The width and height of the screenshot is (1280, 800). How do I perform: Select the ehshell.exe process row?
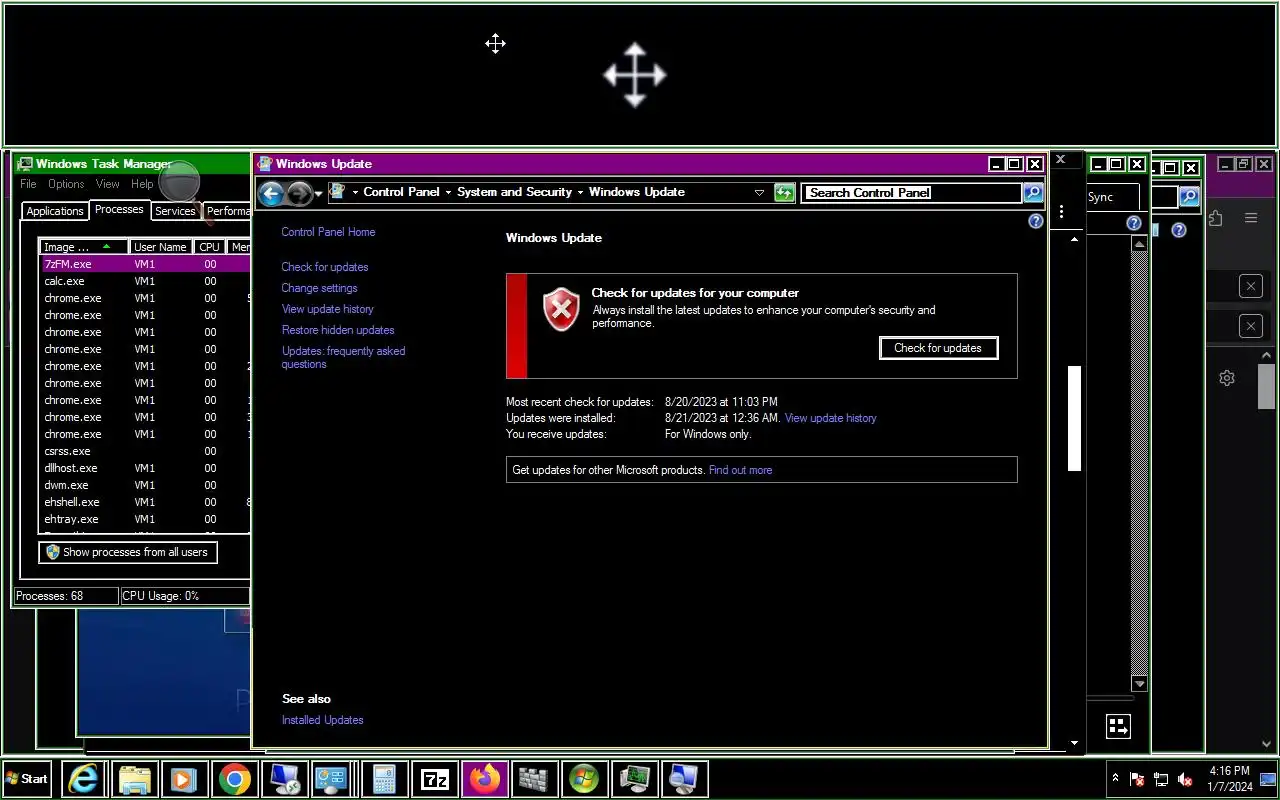click(x=144, y=502)
